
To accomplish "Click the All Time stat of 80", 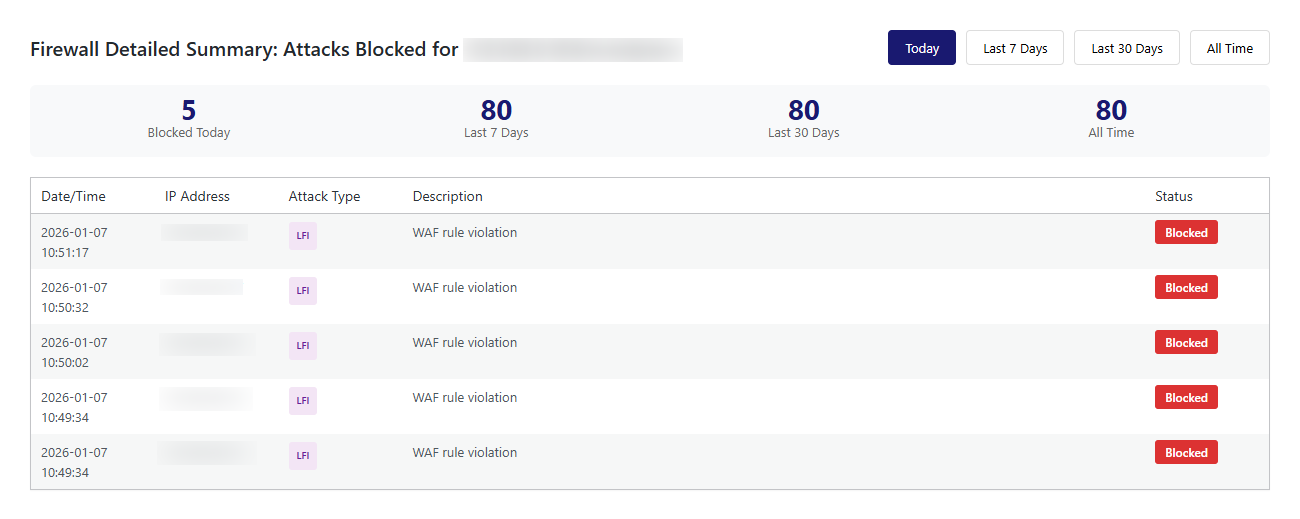I will 1111,111.
